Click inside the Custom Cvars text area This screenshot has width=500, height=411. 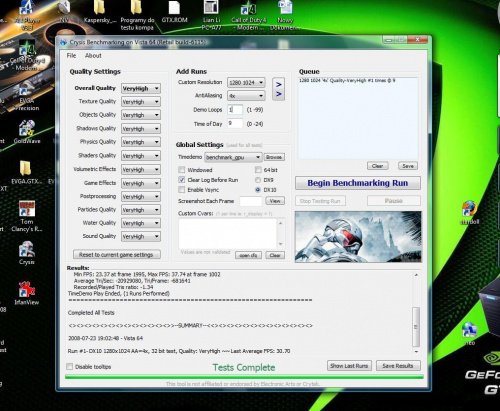[228, 233]
